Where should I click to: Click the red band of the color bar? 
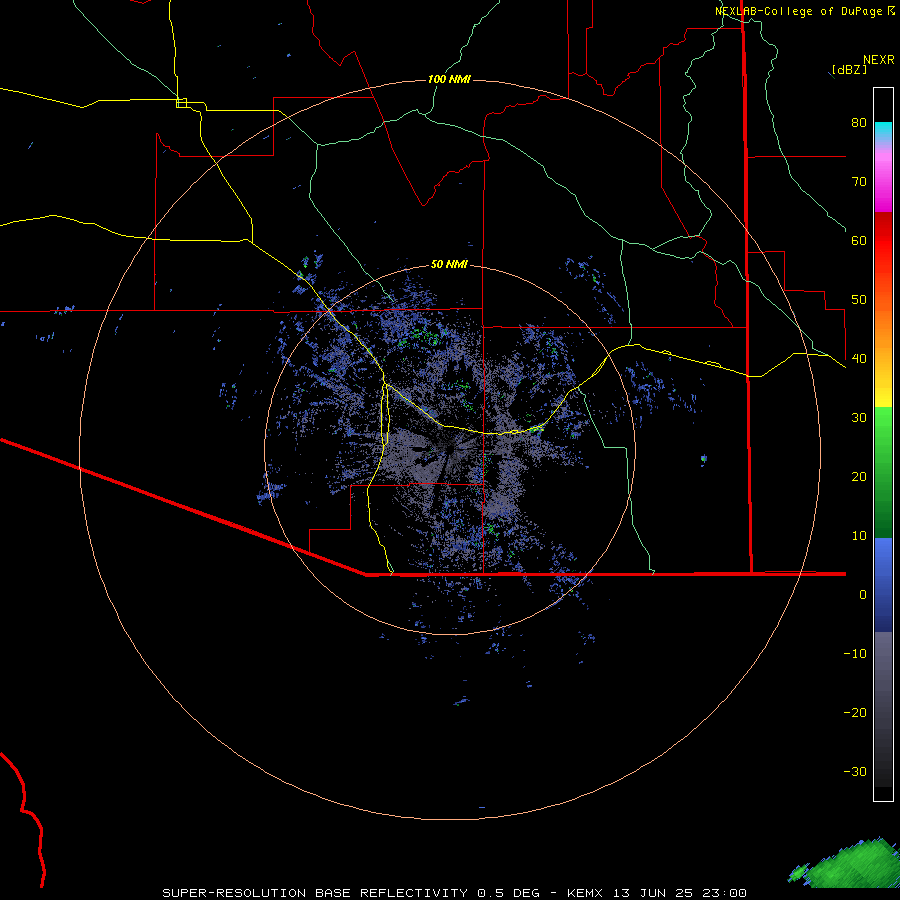tap(883, 241)
